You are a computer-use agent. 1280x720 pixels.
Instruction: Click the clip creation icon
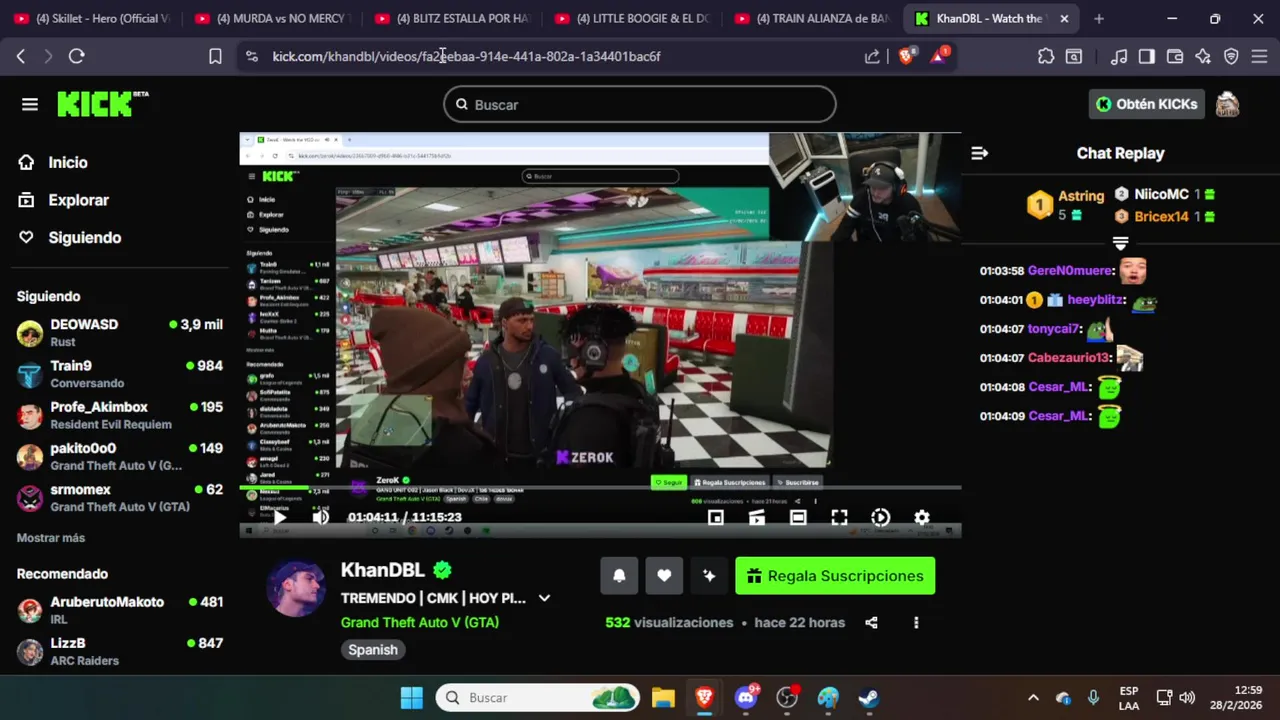757,517
